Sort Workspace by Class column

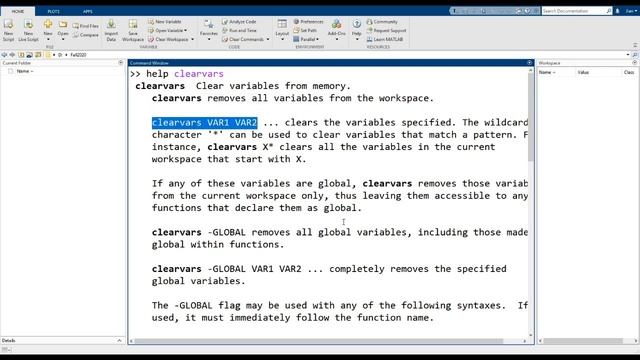[x=630, y=72]
